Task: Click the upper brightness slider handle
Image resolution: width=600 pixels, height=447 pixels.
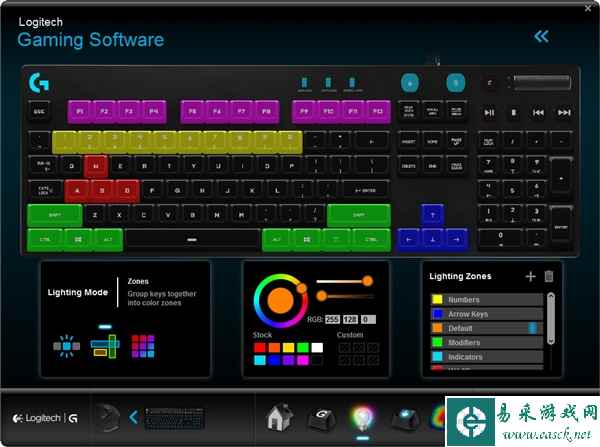Action: point(367,281)
